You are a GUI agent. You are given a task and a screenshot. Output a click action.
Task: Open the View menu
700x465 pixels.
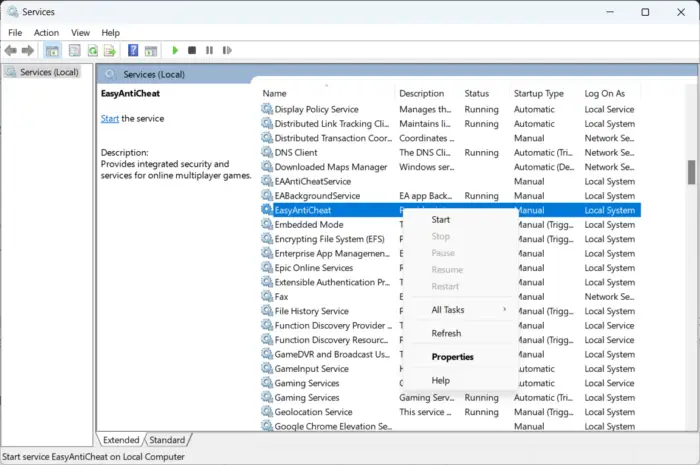[80, 33]
